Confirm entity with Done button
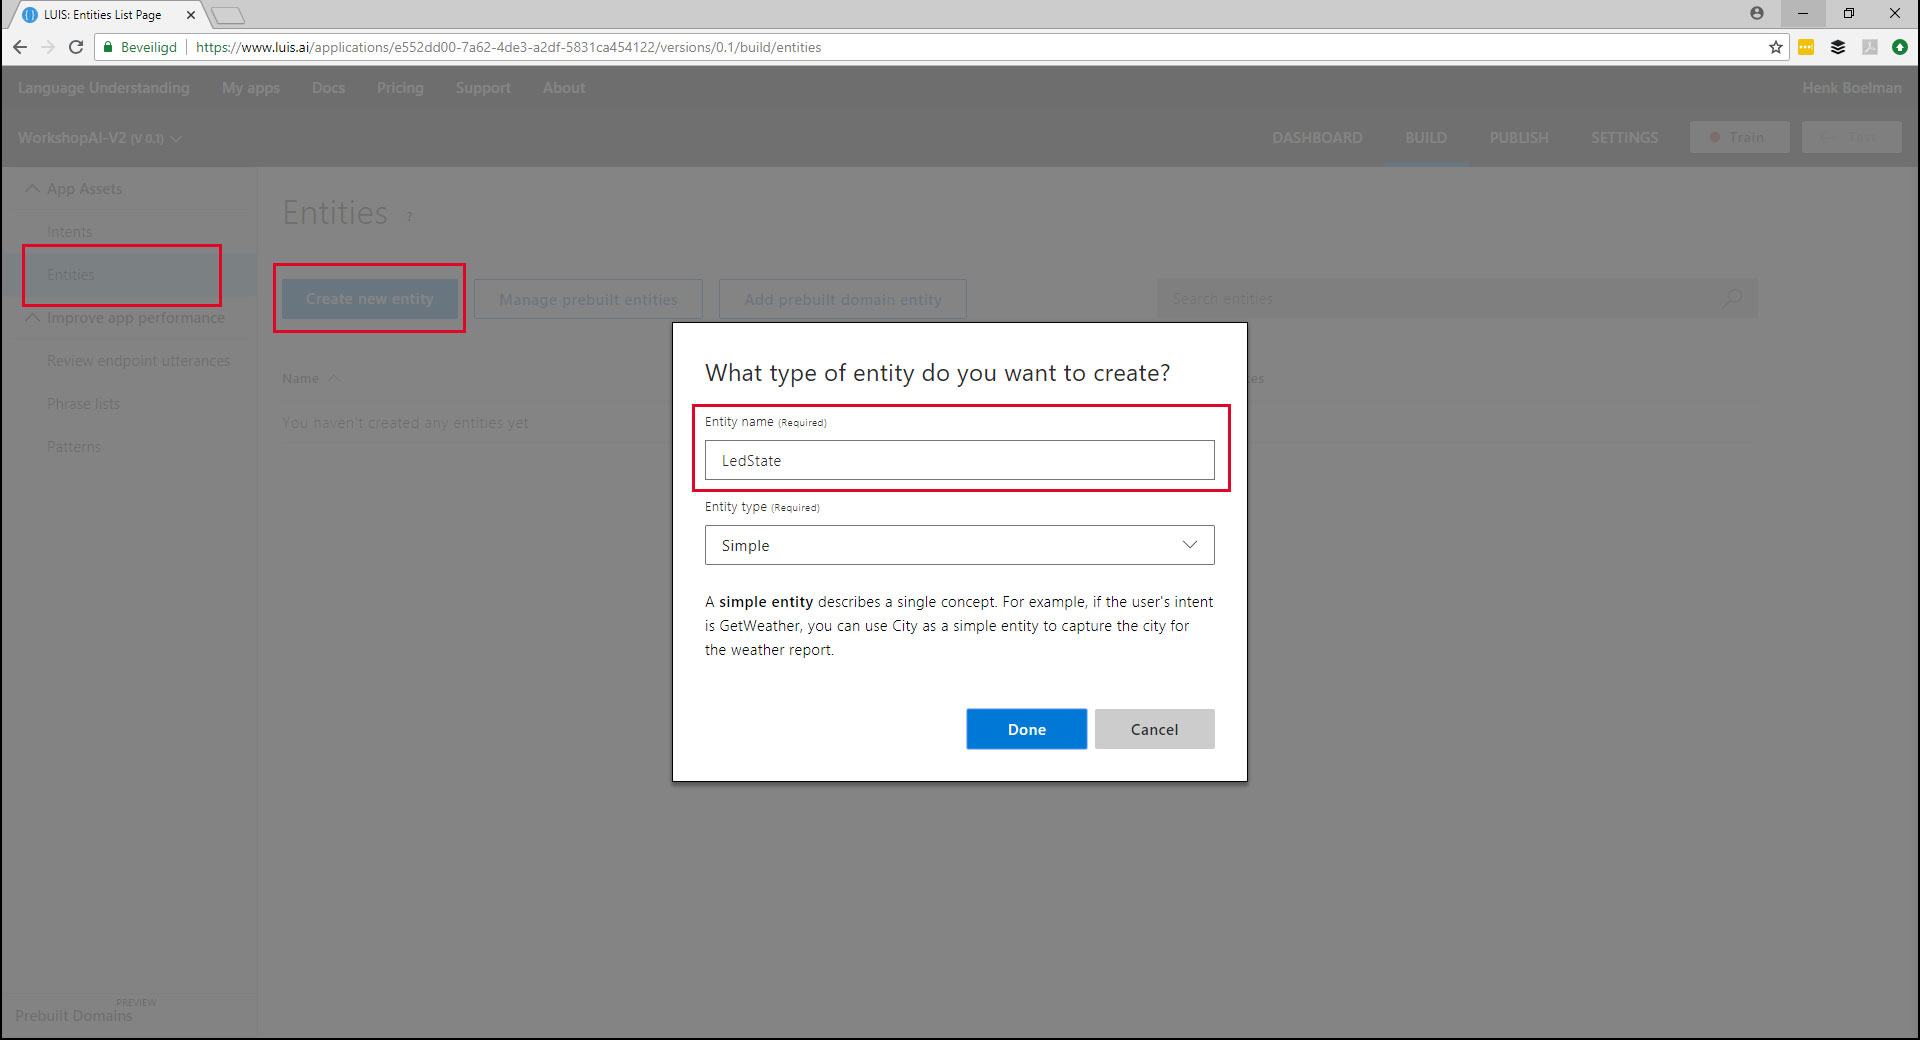1920x1040 pixels. [1026, 729]
